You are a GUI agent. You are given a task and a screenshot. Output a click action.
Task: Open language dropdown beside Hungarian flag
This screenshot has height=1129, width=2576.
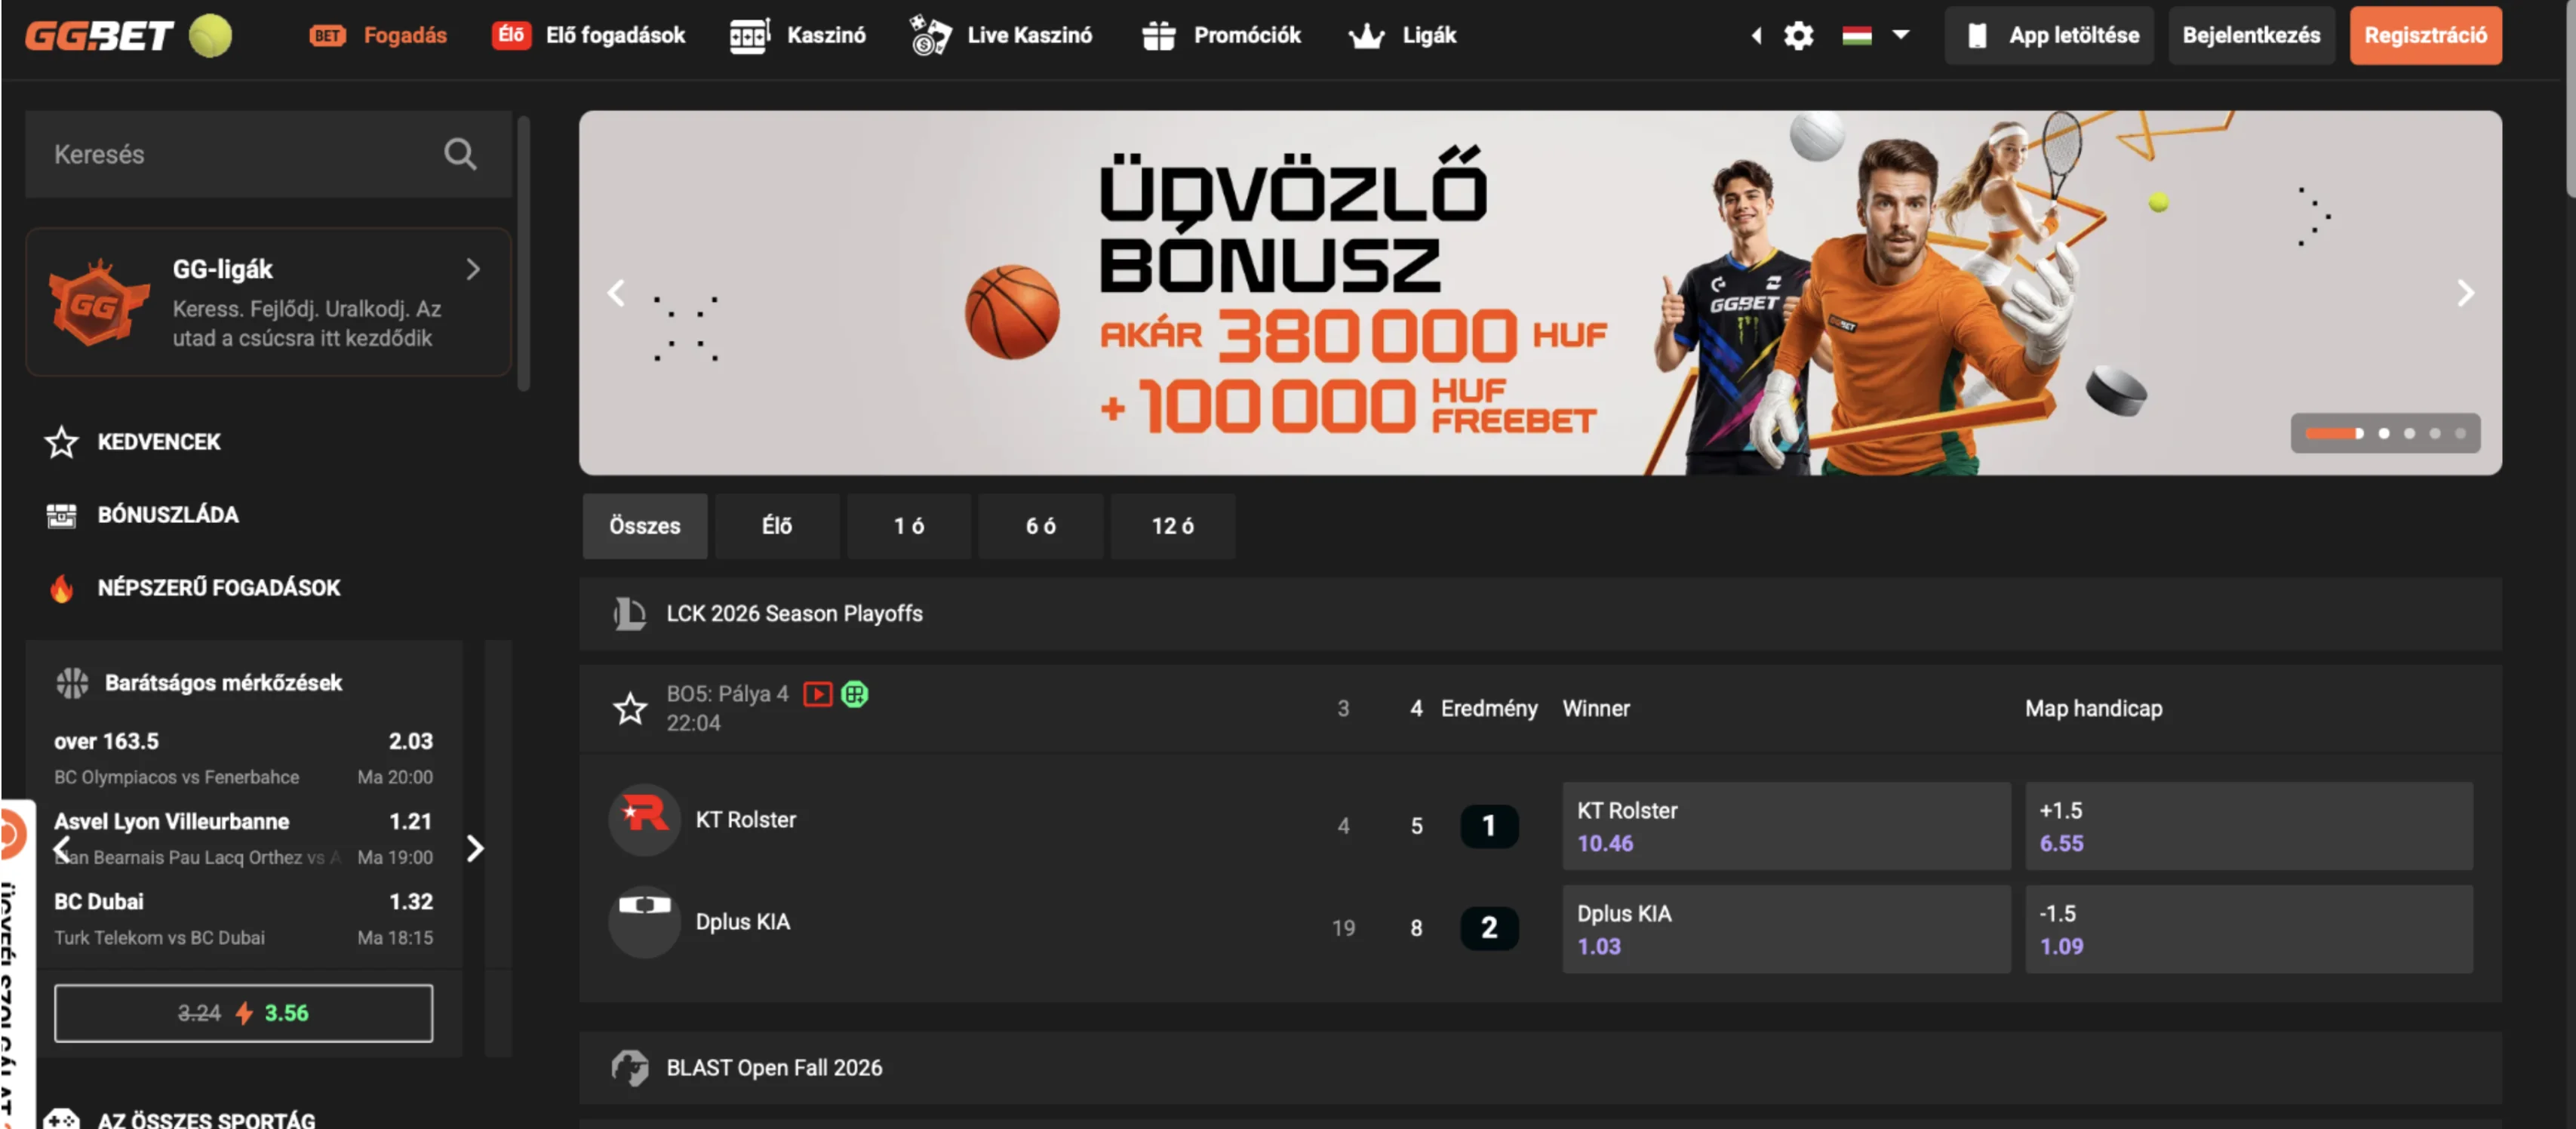point(1901,35)
